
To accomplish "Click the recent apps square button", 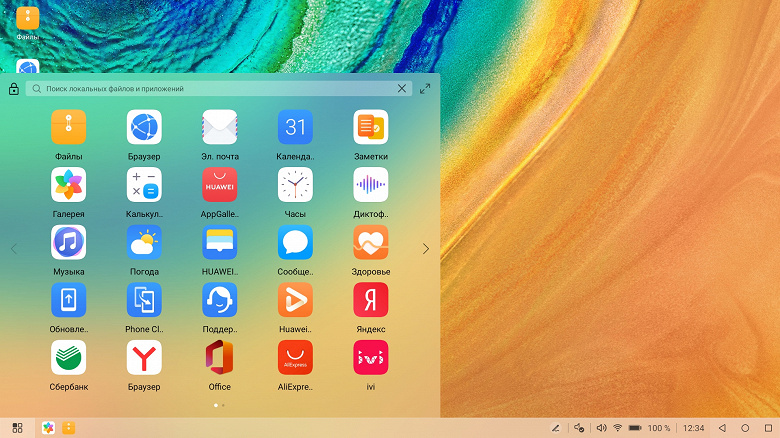I will (x=769, y=428).
